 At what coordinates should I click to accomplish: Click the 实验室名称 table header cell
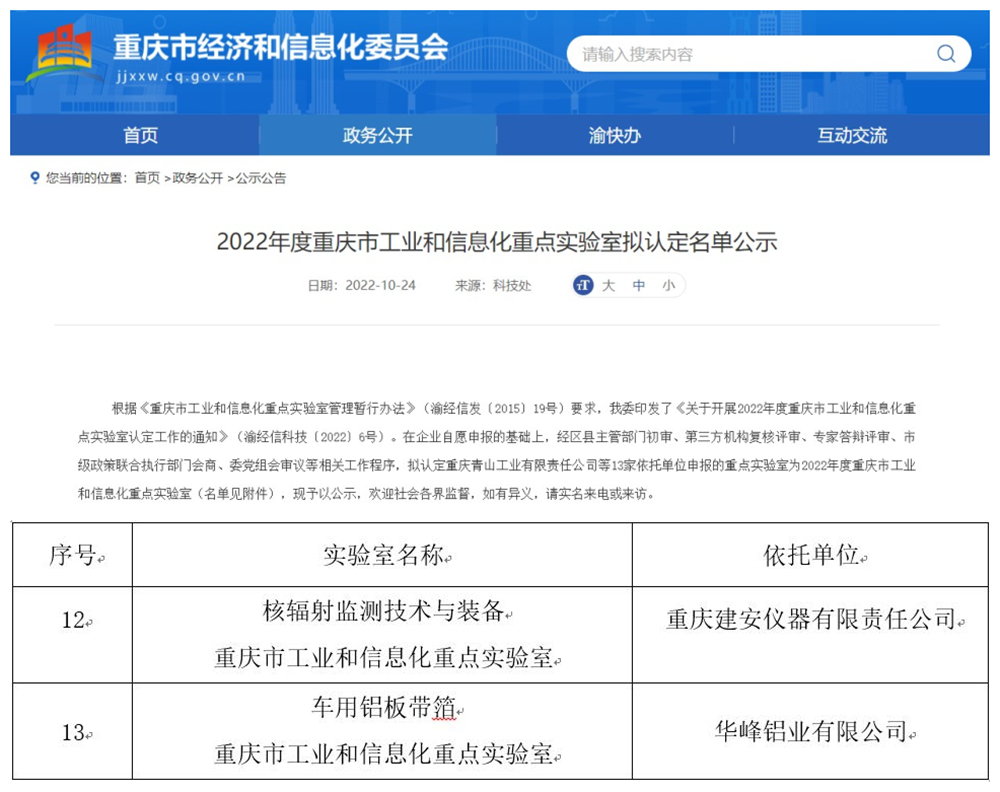click(x=382, y=556)
